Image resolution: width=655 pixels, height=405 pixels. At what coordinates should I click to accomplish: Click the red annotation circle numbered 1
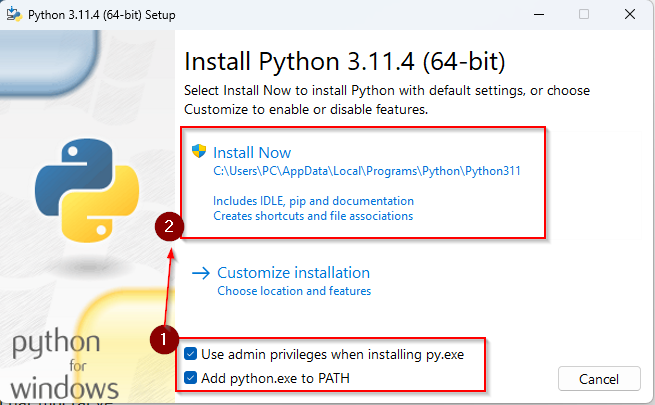click(163, 340)
